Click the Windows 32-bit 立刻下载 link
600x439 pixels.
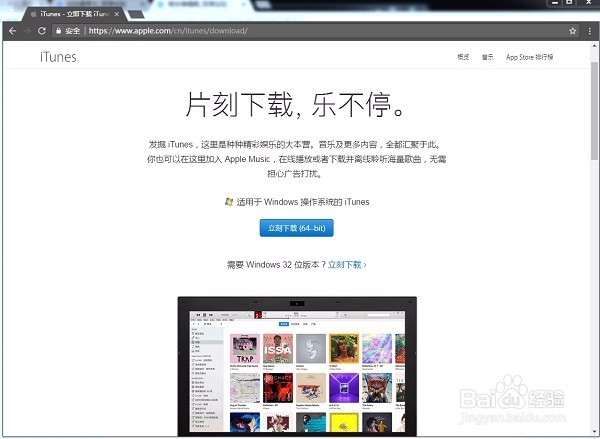coord(347,264)
